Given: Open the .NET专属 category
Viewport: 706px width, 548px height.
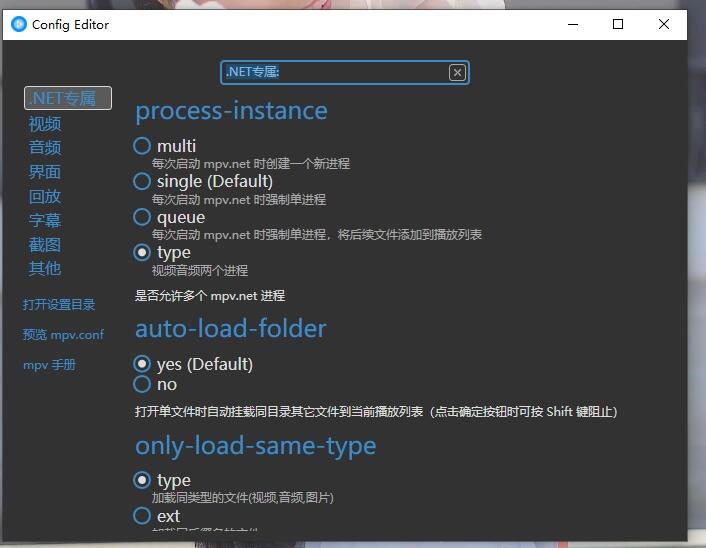Looking at the screenshot, I should coord(67,98).
